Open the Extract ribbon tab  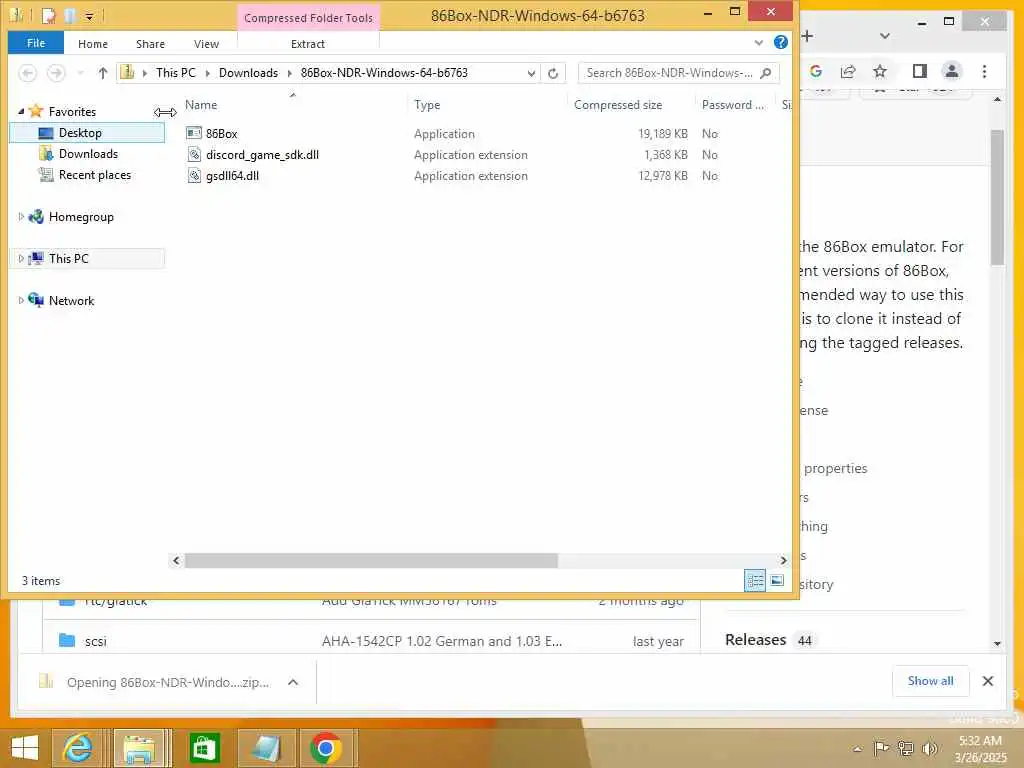point(308,44)
